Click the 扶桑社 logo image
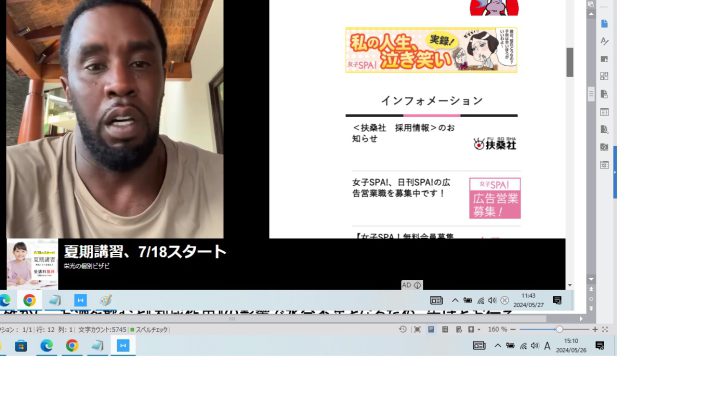The image size is (710, 399). point(494,144)
